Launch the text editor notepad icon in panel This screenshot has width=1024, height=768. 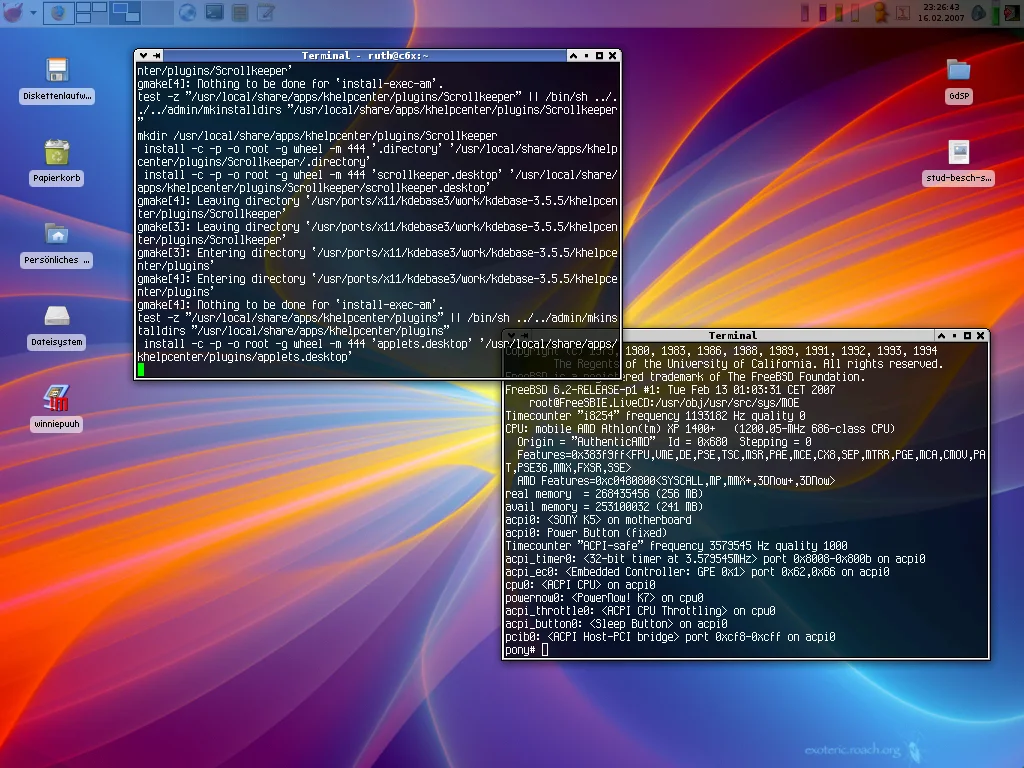tap(265, 13)
